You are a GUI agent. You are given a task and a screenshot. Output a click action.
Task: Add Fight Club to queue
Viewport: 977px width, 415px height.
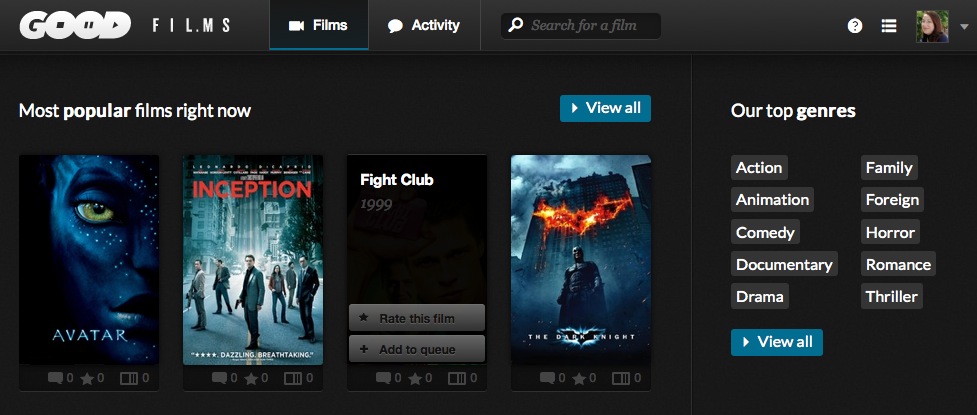pos(416,349)
